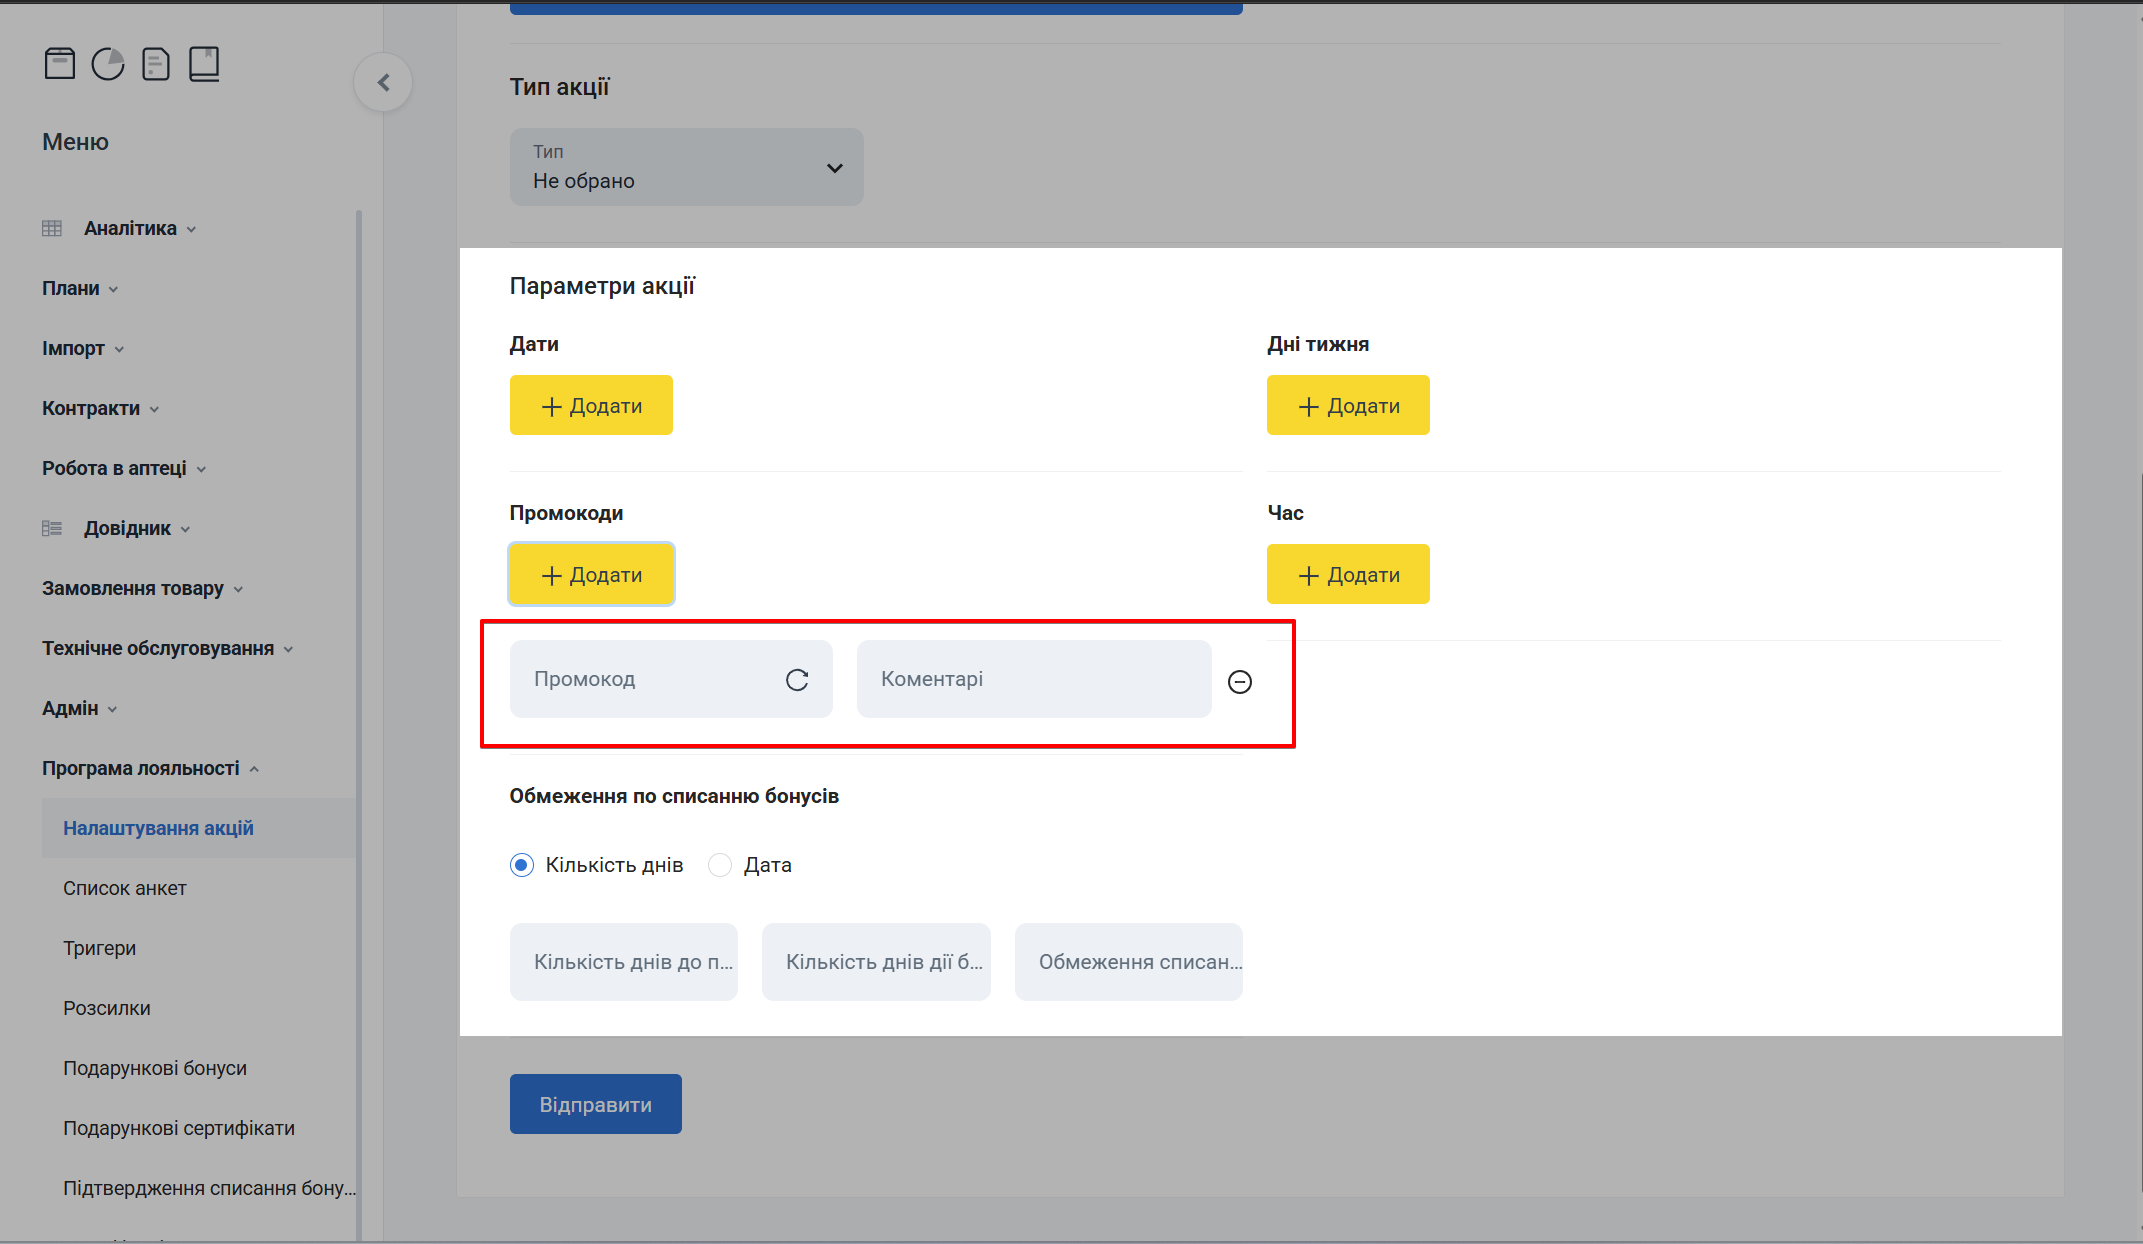Remove the promo code row with the minus icon
Viewport: 2143px width, 1244px height.
tap(1240, 682)
